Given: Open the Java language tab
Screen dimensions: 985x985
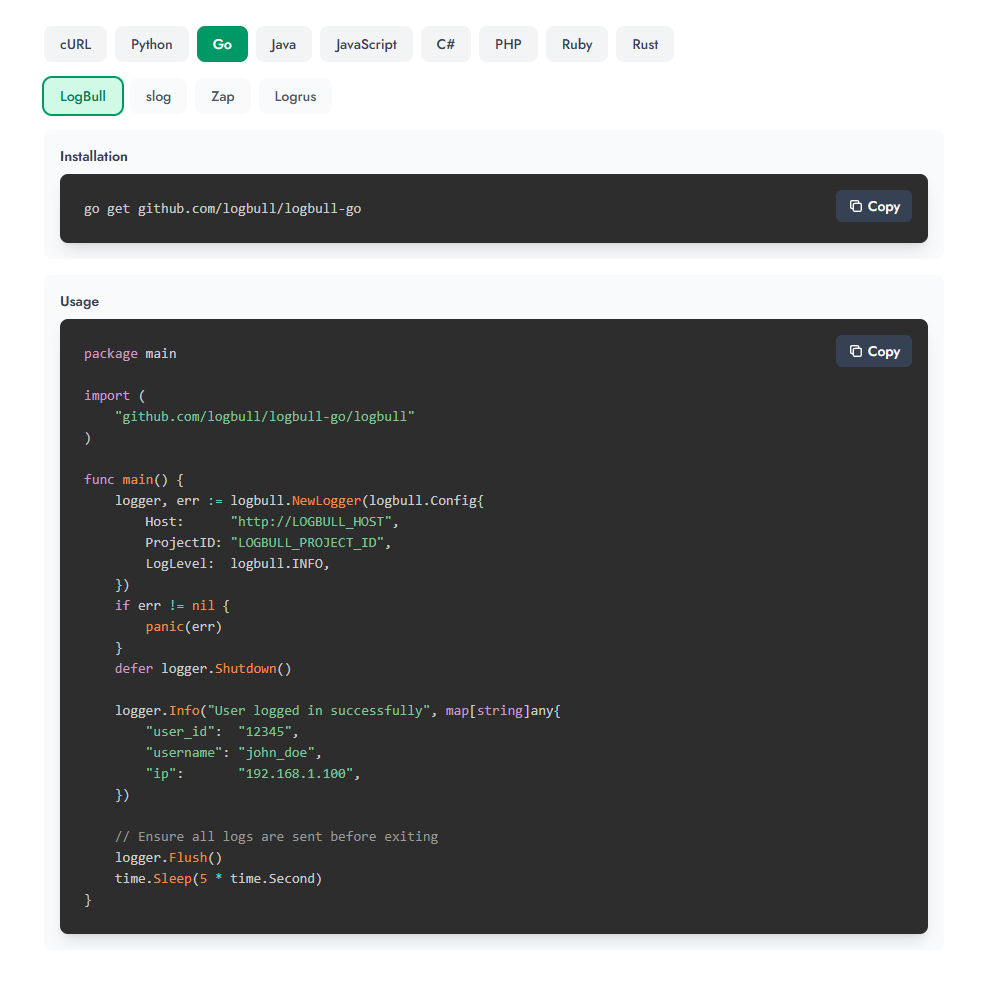Looking at the screenshot, I should tap(283, 44).
